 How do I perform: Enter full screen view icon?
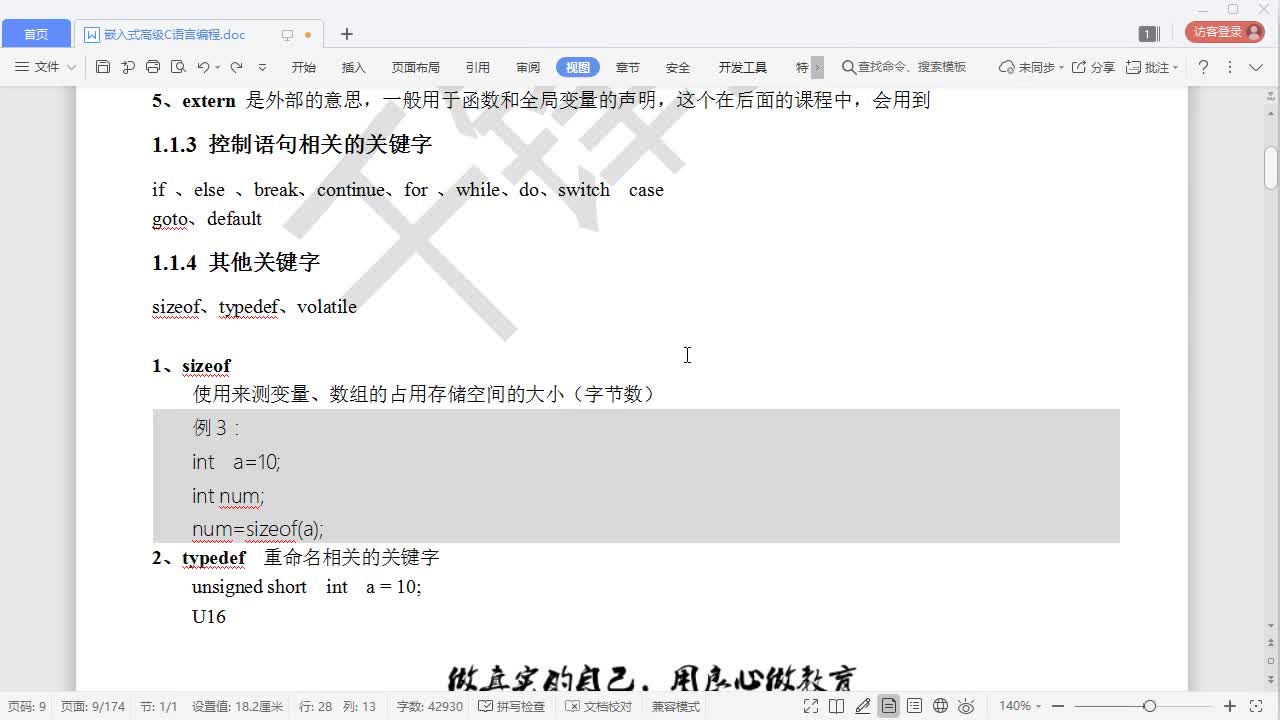click(x=811, y=706)
